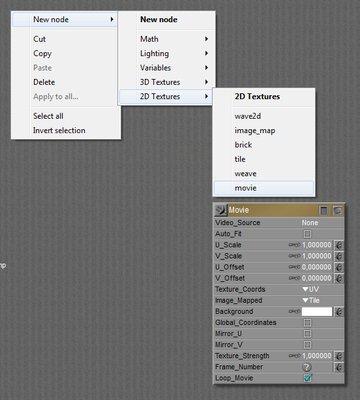Screen dimensions: 360x400
Task: Collapse the Movie node parameters panel icon
Action: tap(324, 210)
